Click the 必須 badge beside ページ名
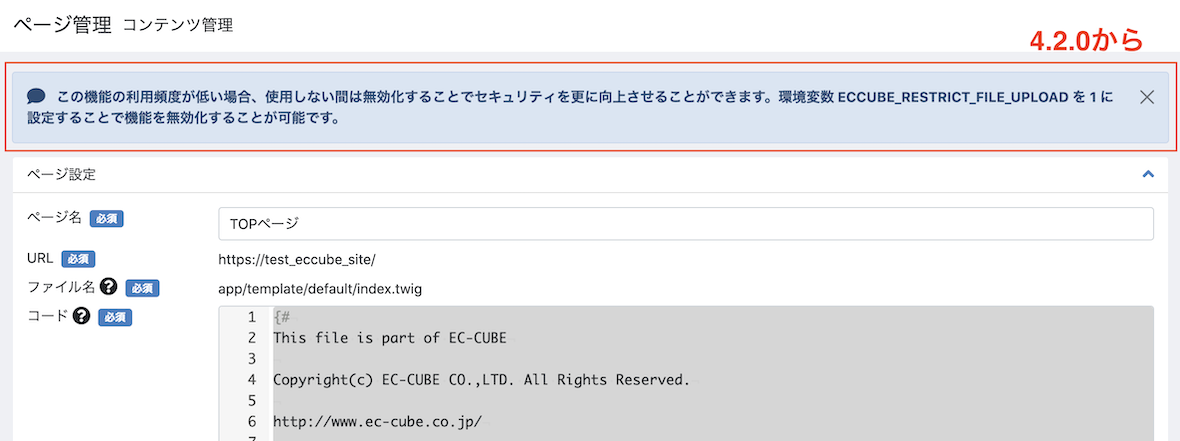The width and height of the screenshot is (1180, 441). click(106, 219)
